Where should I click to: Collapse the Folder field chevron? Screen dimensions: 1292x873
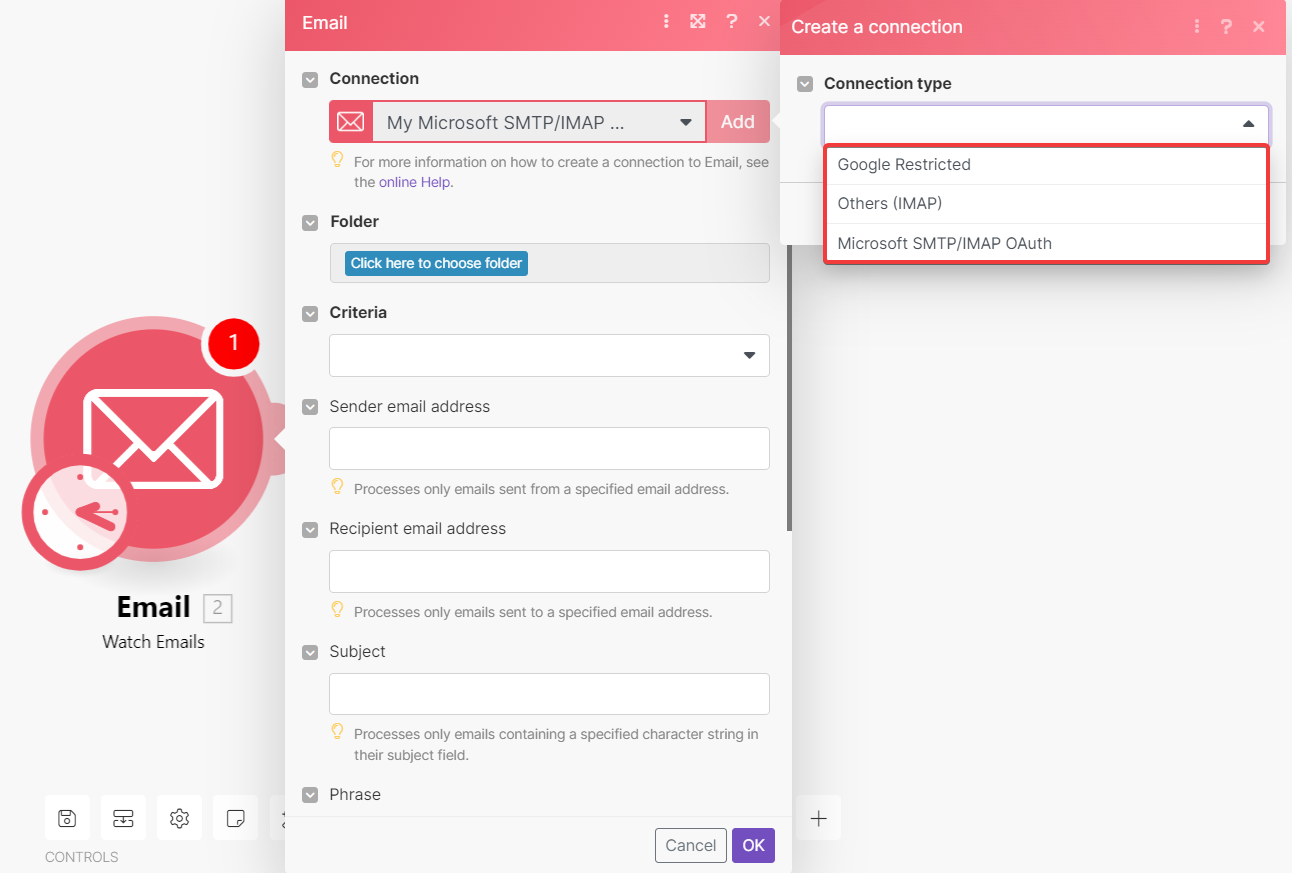tap(310, 222)
